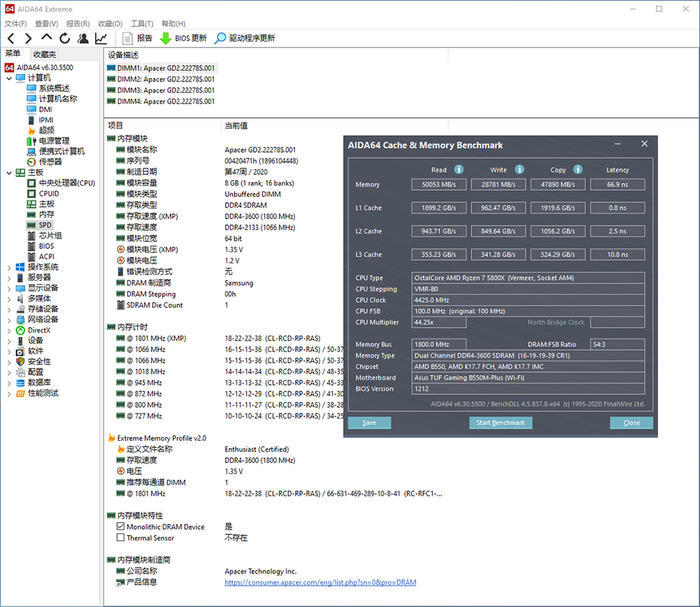Click BIOS 更新 green arrow button
This screenshot has height=607, width=700.
click(x=183, y=38)
